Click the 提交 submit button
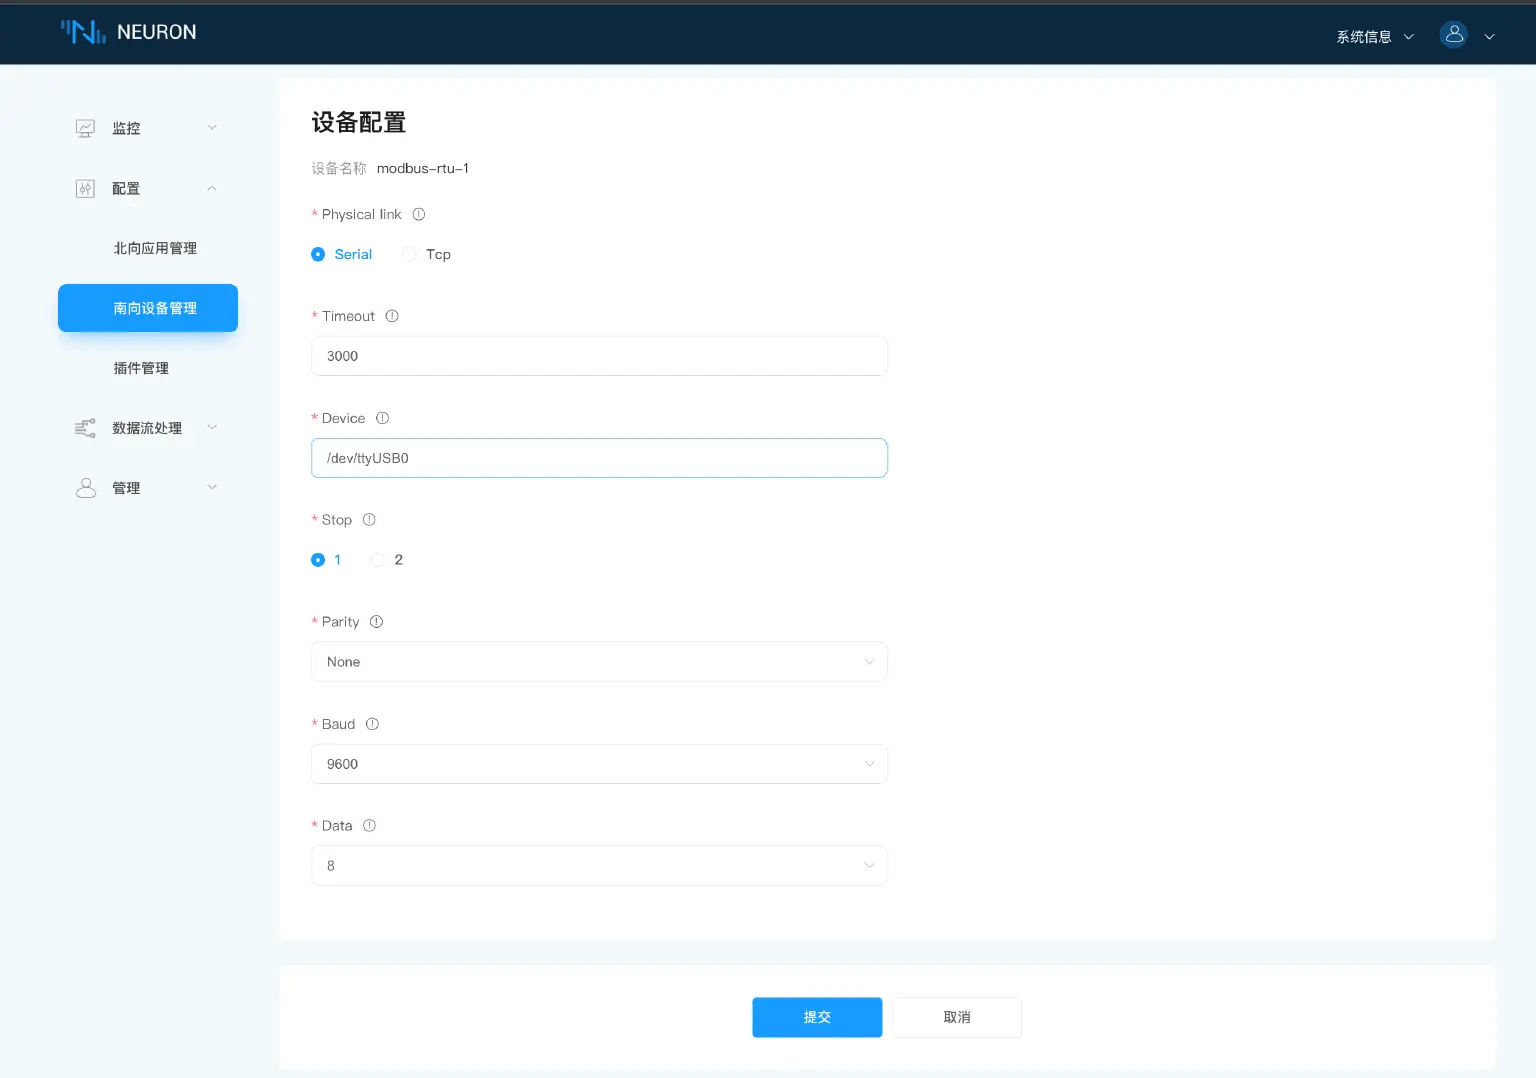The image size is (1536, 1078). pyautogui.click(x=816, y=1017)
